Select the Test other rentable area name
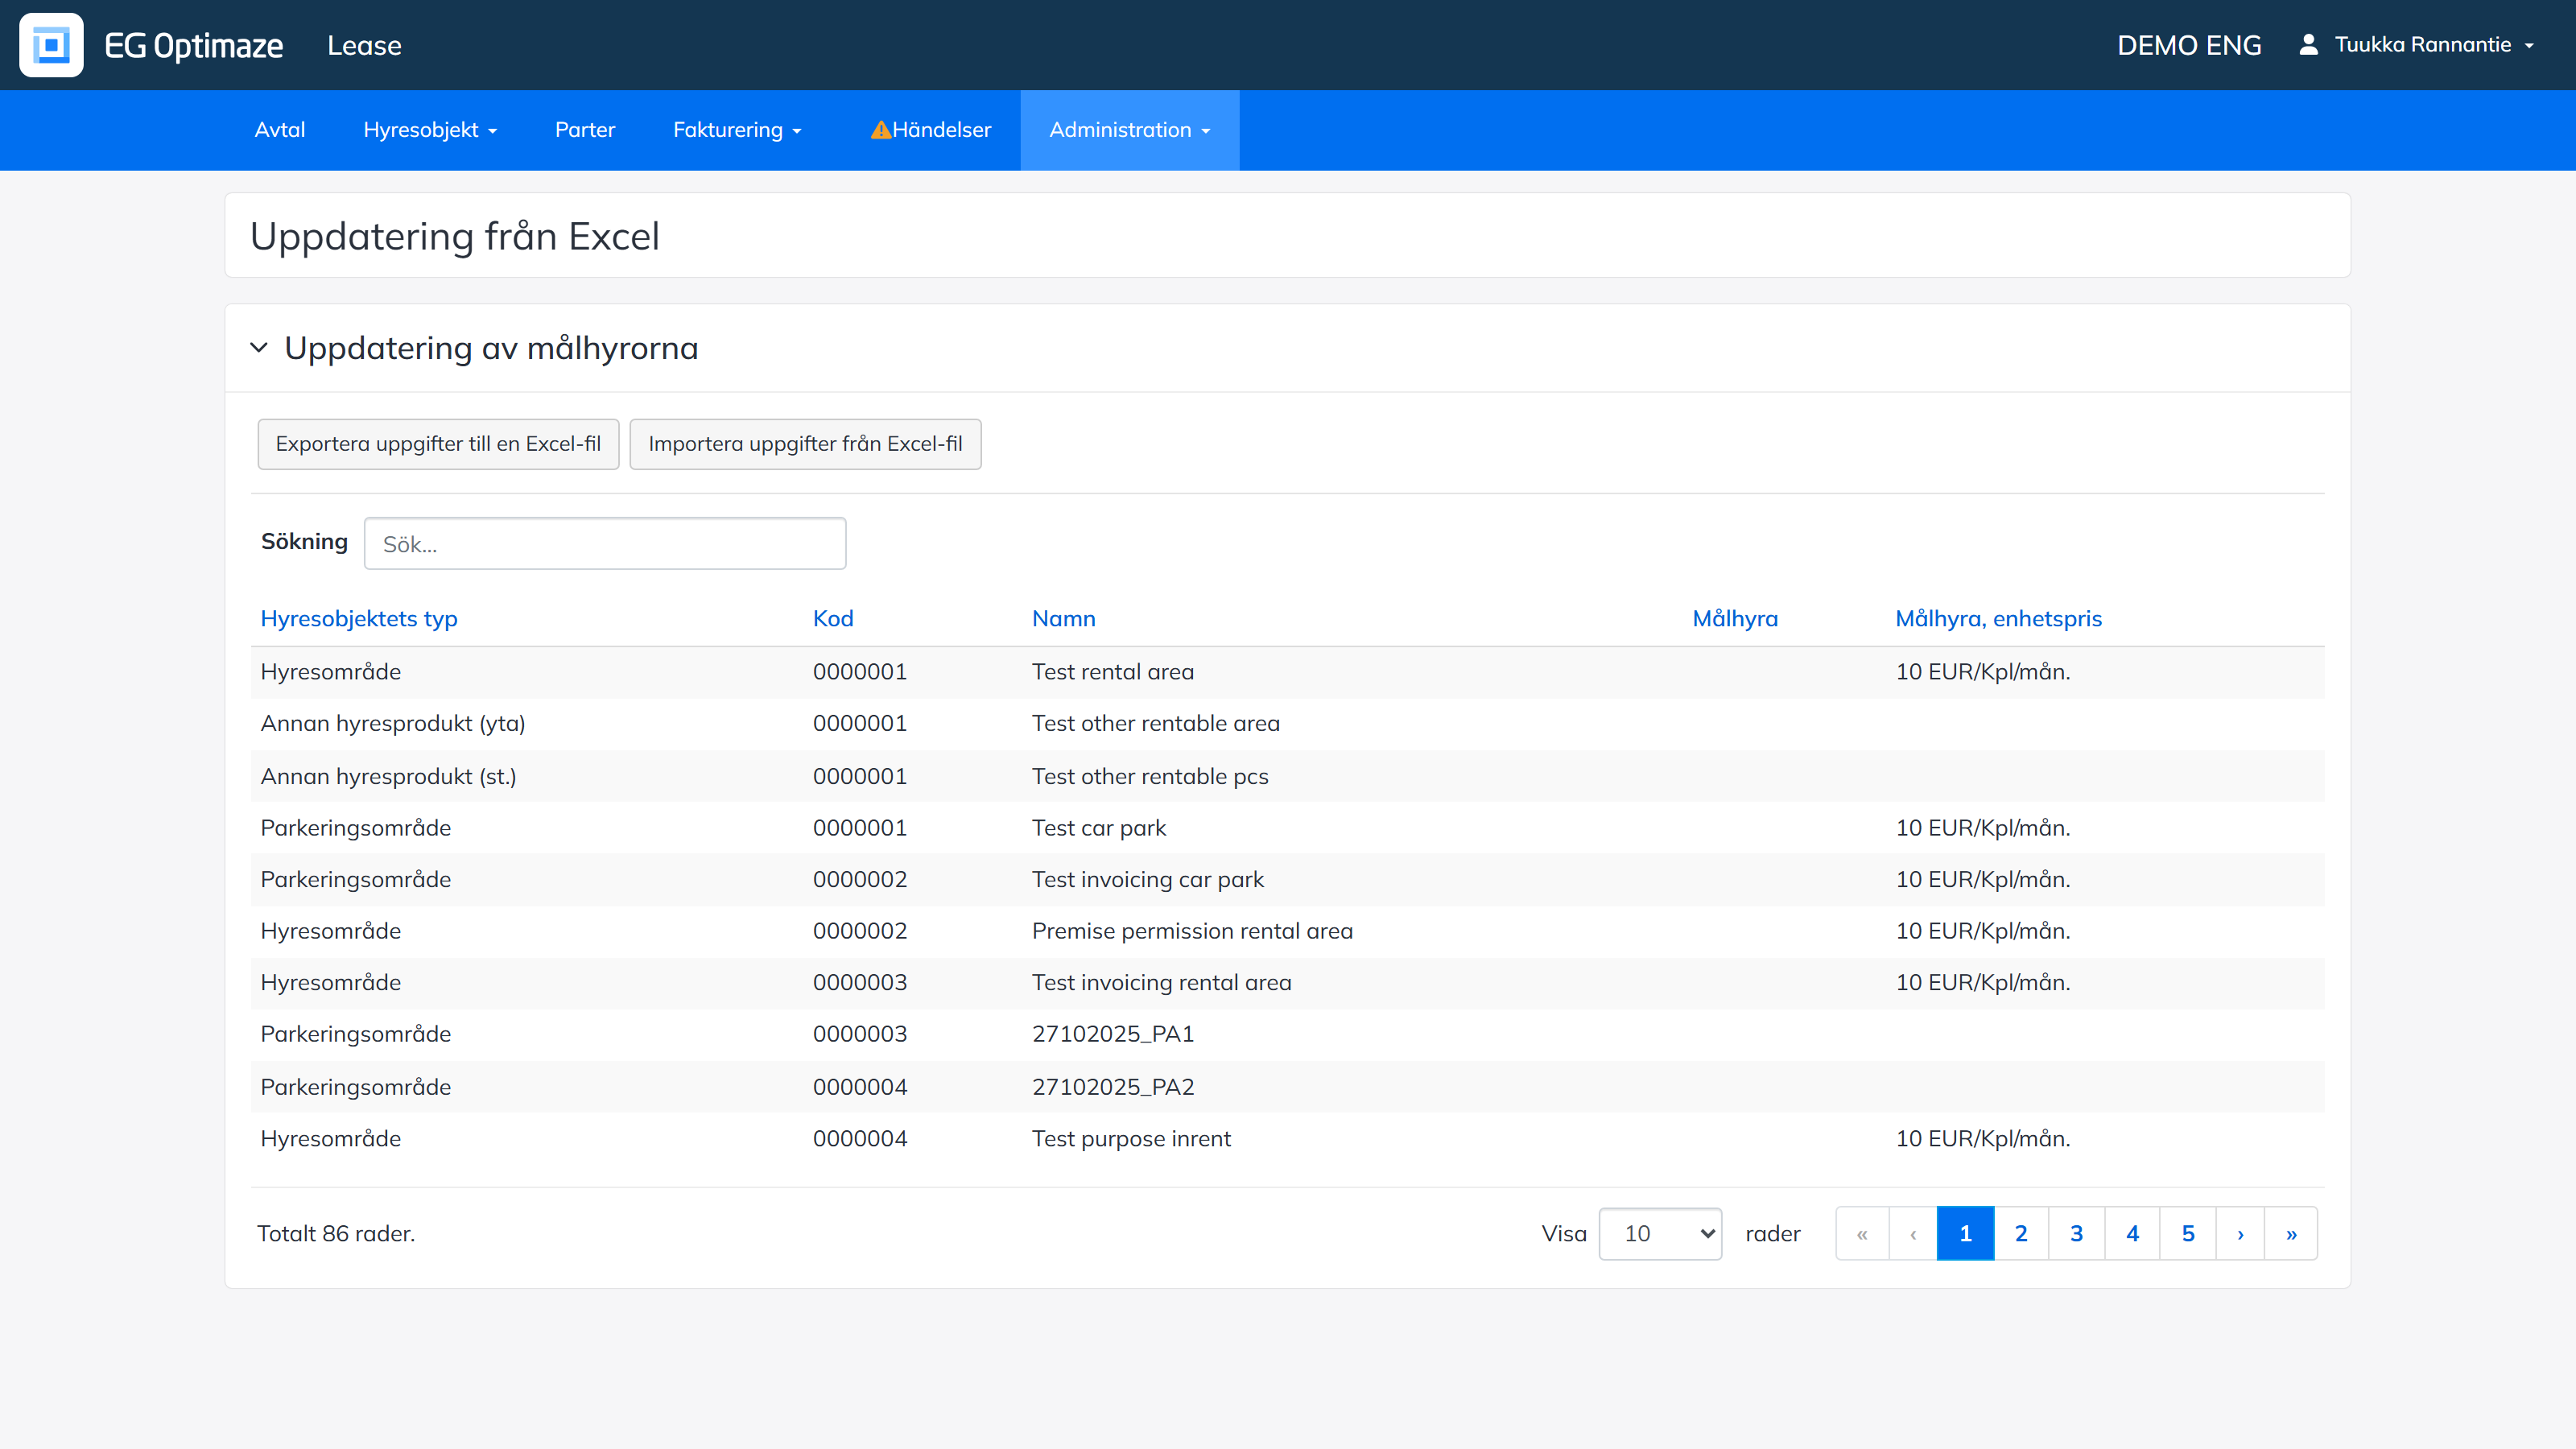The image size is (2576, 1449). point(1156,724)
